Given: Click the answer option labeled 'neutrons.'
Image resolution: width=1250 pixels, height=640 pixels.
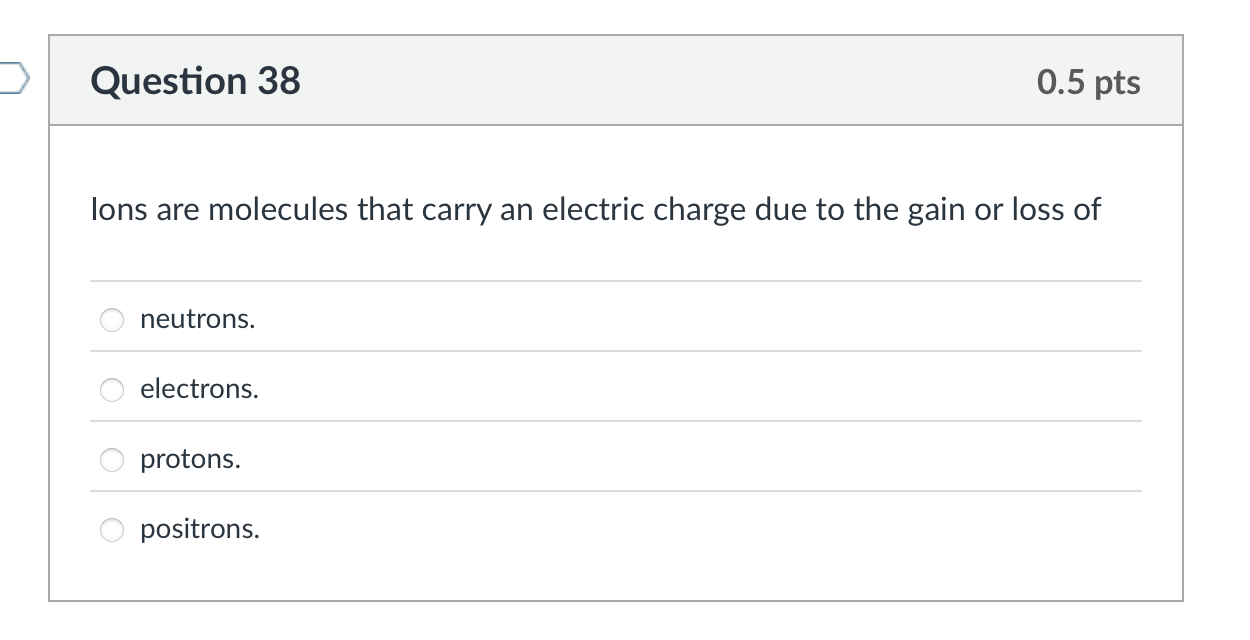Looking at the screenshot, I should coord(197,320).
